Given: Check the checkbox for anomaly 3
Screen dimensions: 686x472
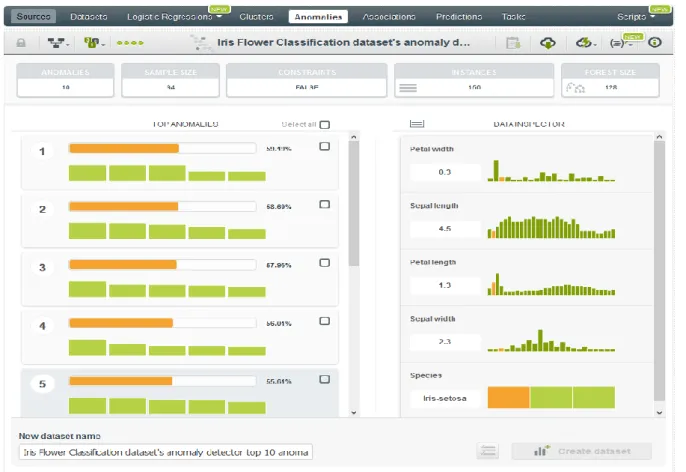Looking at the screenshot, I should click(x=325, y=262).
